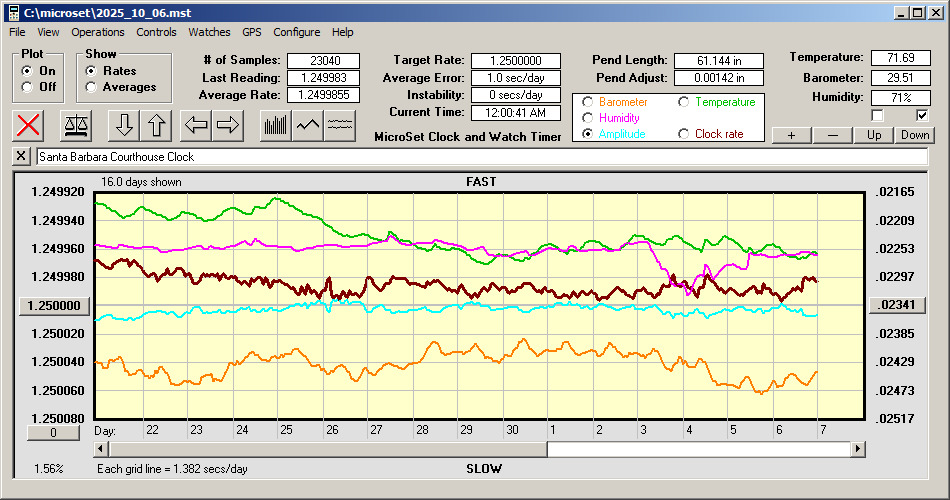Select the wavy lines smoothing icon
Viewport: 950px width, 500px height.
pos(340,125)
